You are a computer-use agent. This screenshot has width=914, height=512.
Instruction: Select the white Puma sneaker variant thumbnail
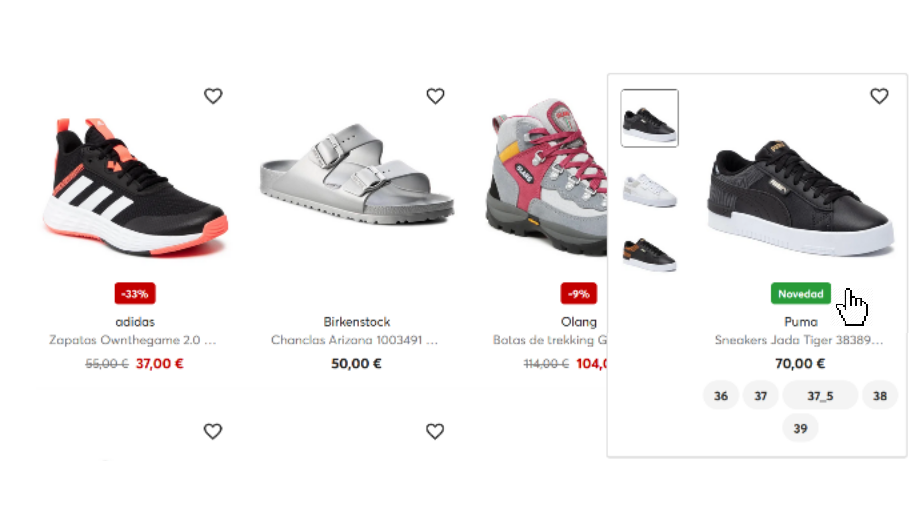point(649,190)
